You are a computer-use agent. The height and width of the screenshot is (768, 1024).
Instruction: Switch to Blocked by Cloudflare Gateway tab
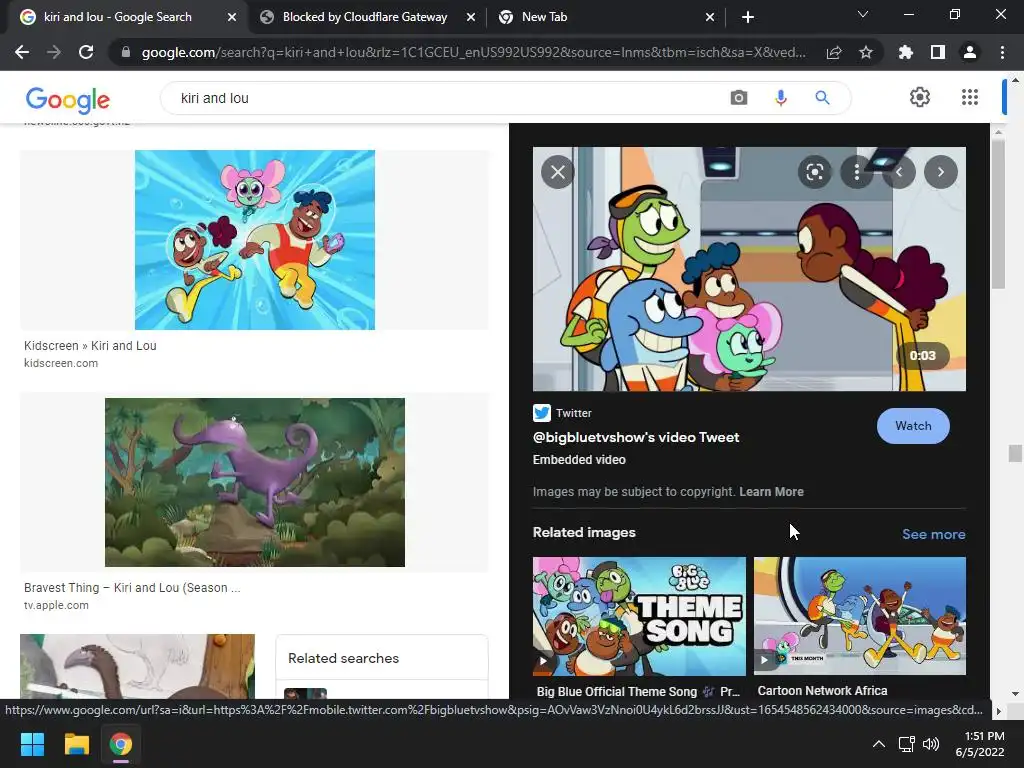pyautogui.click(x=365, y=17)
